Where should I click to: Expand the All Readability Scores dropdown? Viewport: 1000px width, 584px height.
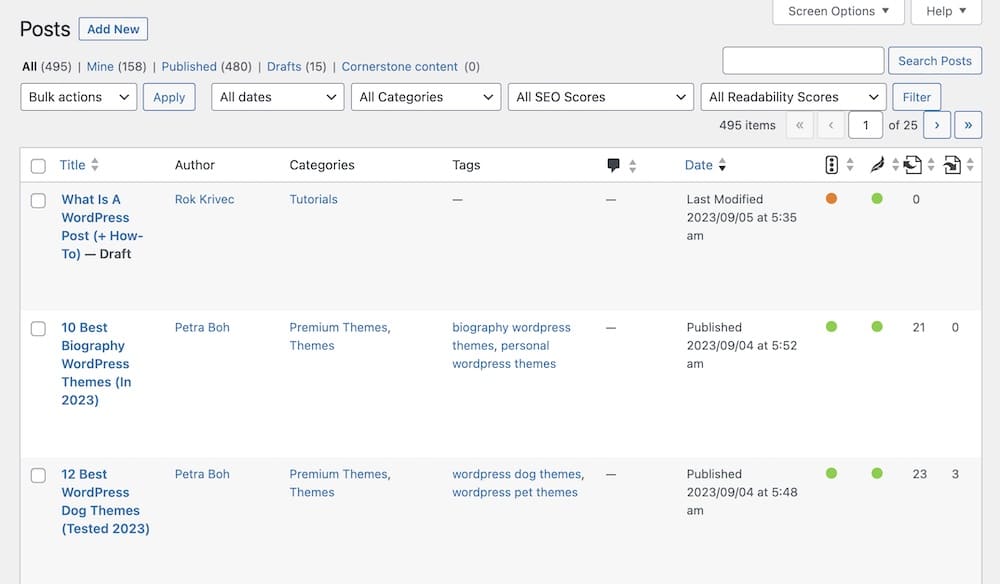point(793,97)
